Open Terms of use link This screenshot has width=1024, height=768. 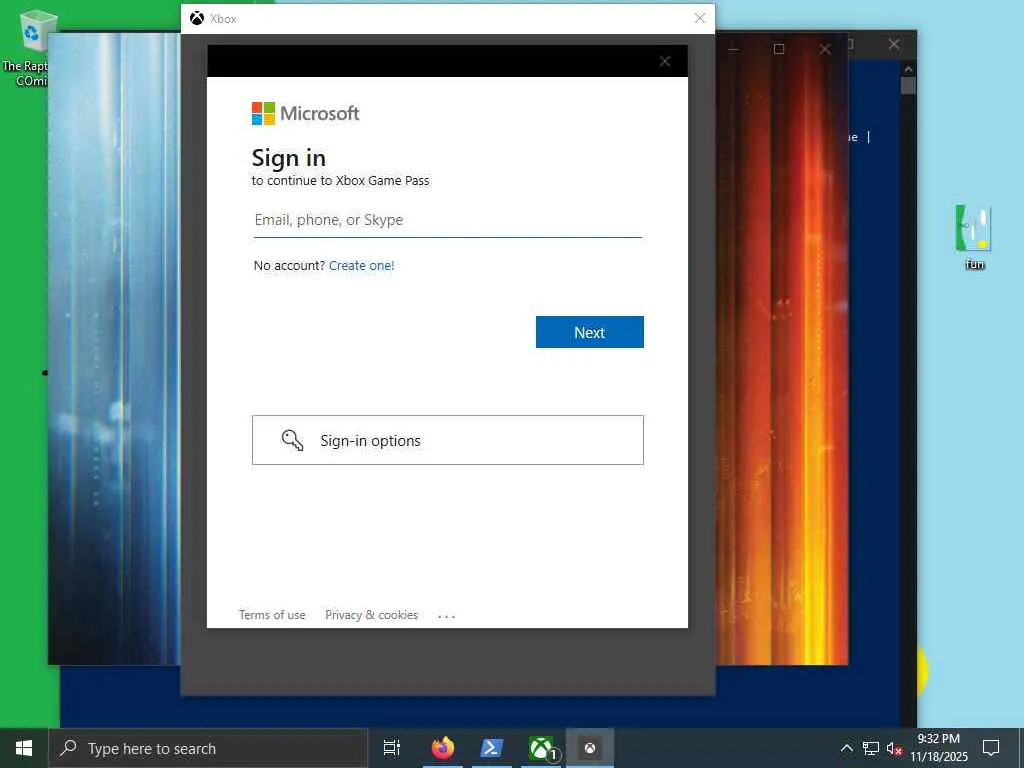tap(272, 615)
